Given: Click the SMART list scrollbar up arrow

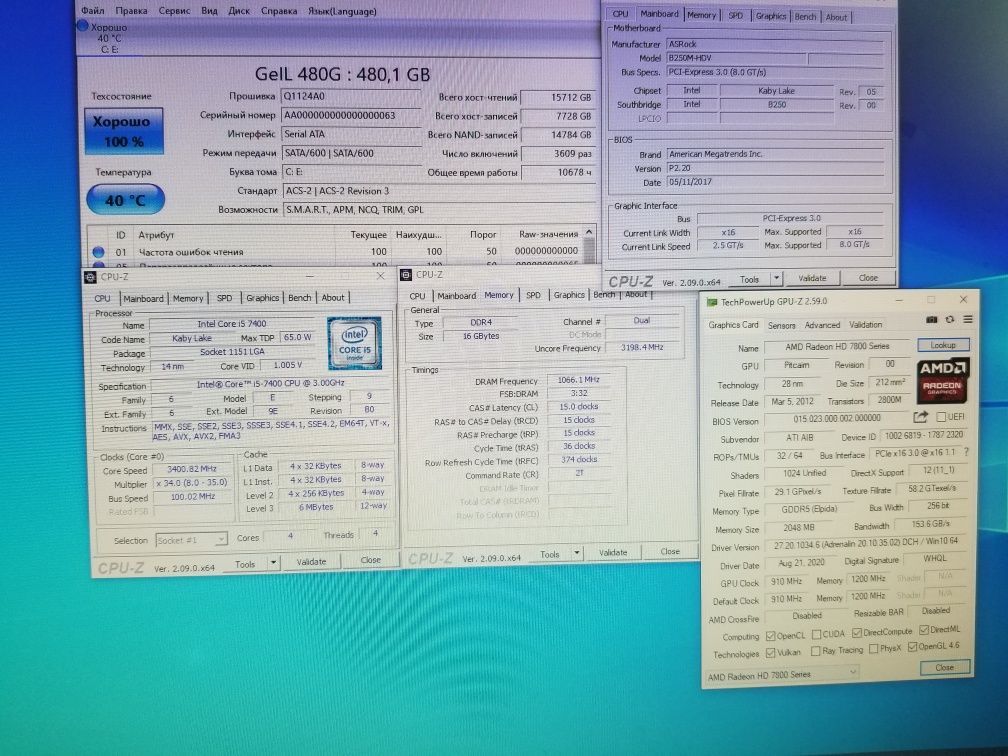Looking at the screenshot, I should (x=589, y=233).
